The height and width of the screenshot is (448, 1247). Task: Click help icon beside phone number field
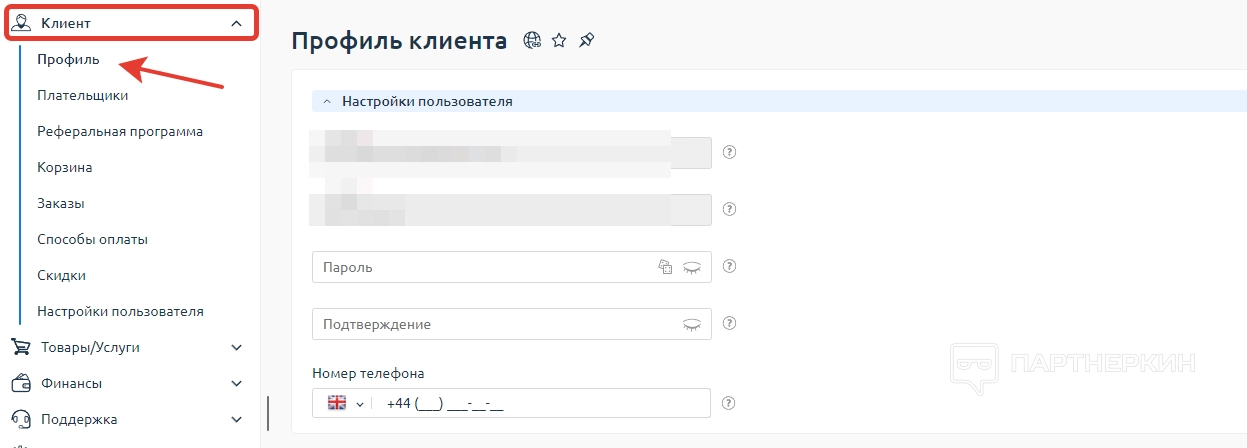click(729, 403)
